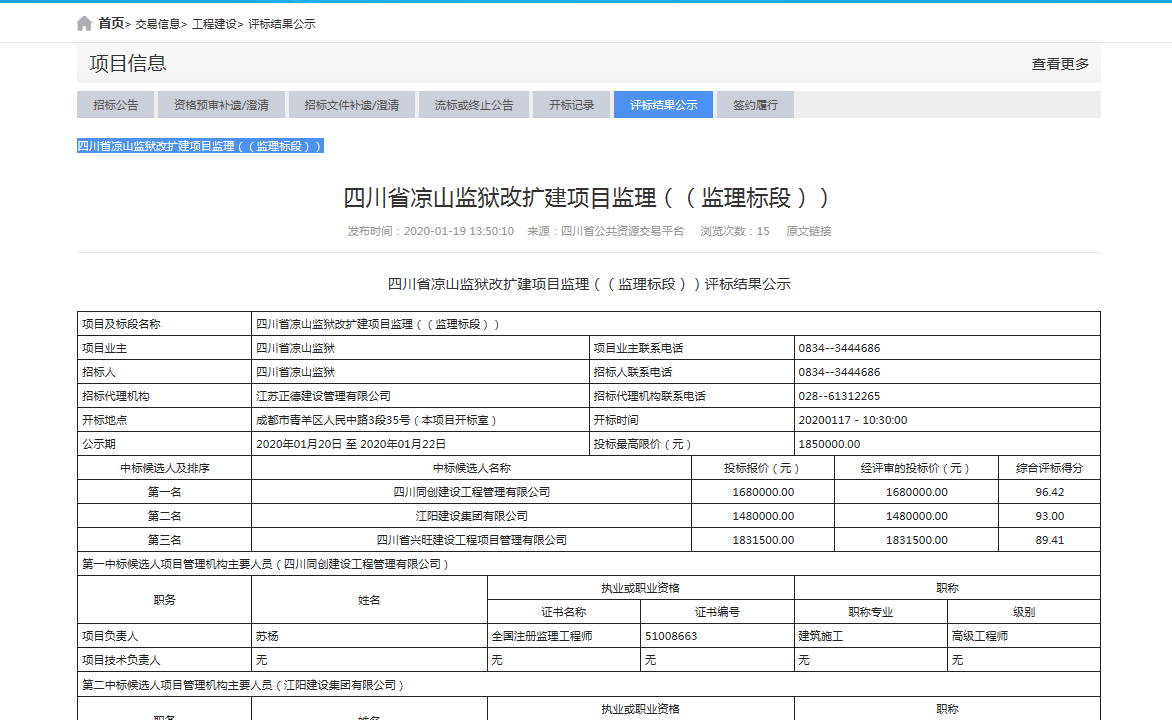
Task: Click the home icon in the breadcrumb bar
Action: (83, 22)
